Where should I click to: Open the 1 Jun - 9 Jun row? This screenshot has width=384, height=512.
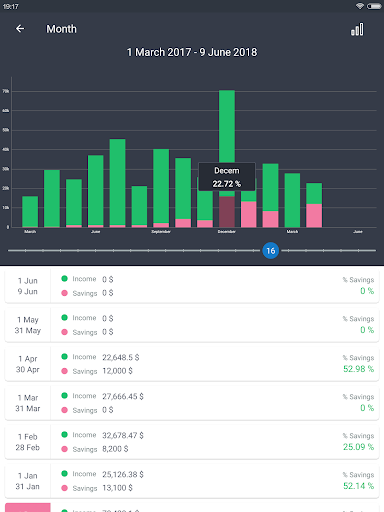point(192,286)
